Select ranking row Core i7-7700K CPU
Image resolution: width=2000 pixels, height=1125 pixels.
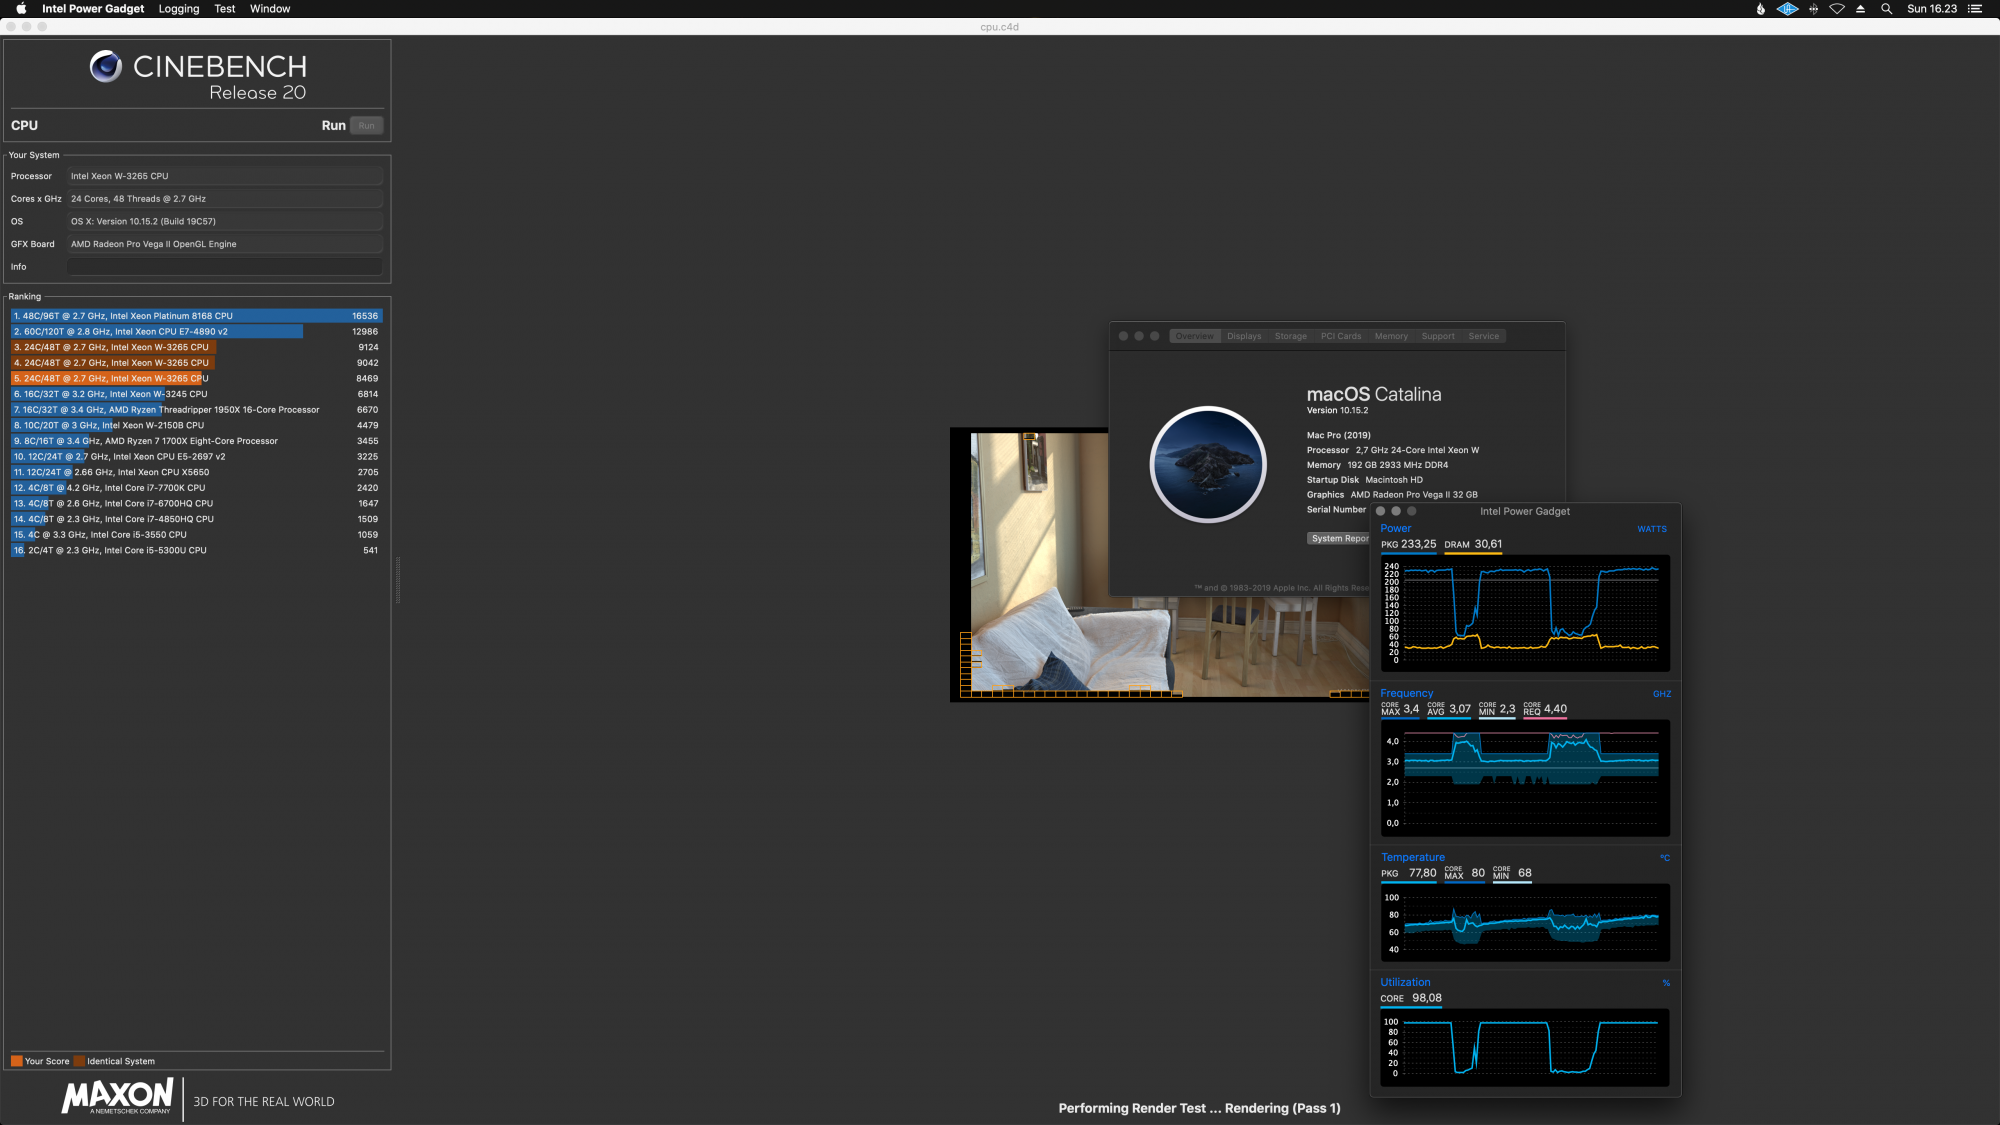(196, 488)
